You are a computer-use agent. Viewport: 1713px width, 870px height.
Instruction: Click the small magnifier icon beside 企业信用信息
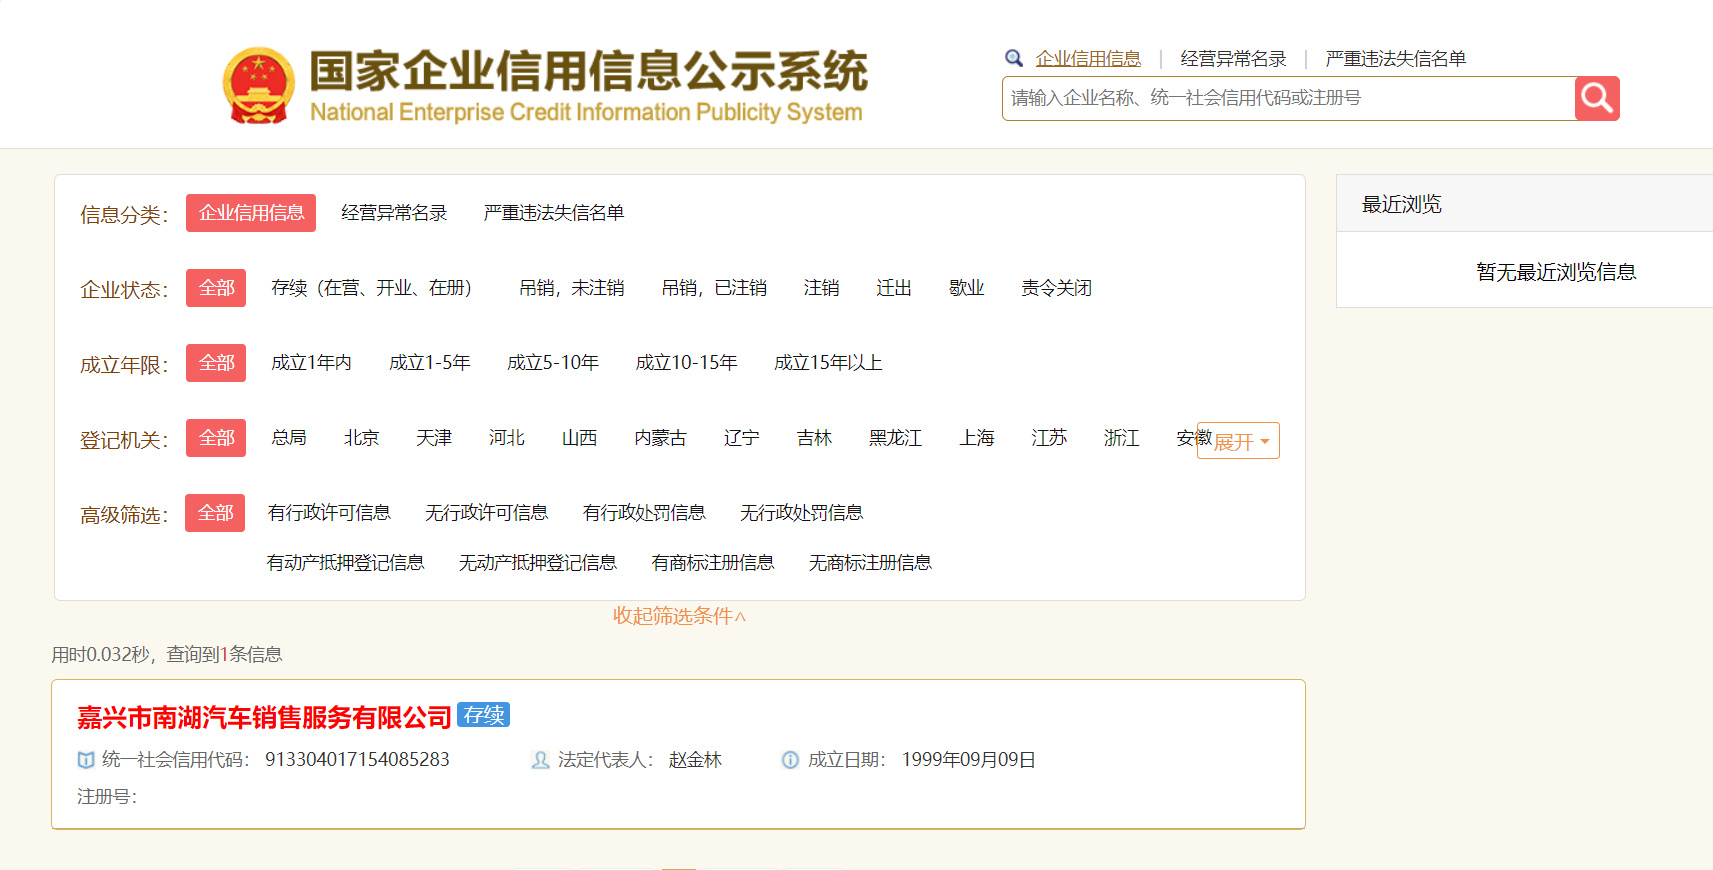tap(1014, 58)
